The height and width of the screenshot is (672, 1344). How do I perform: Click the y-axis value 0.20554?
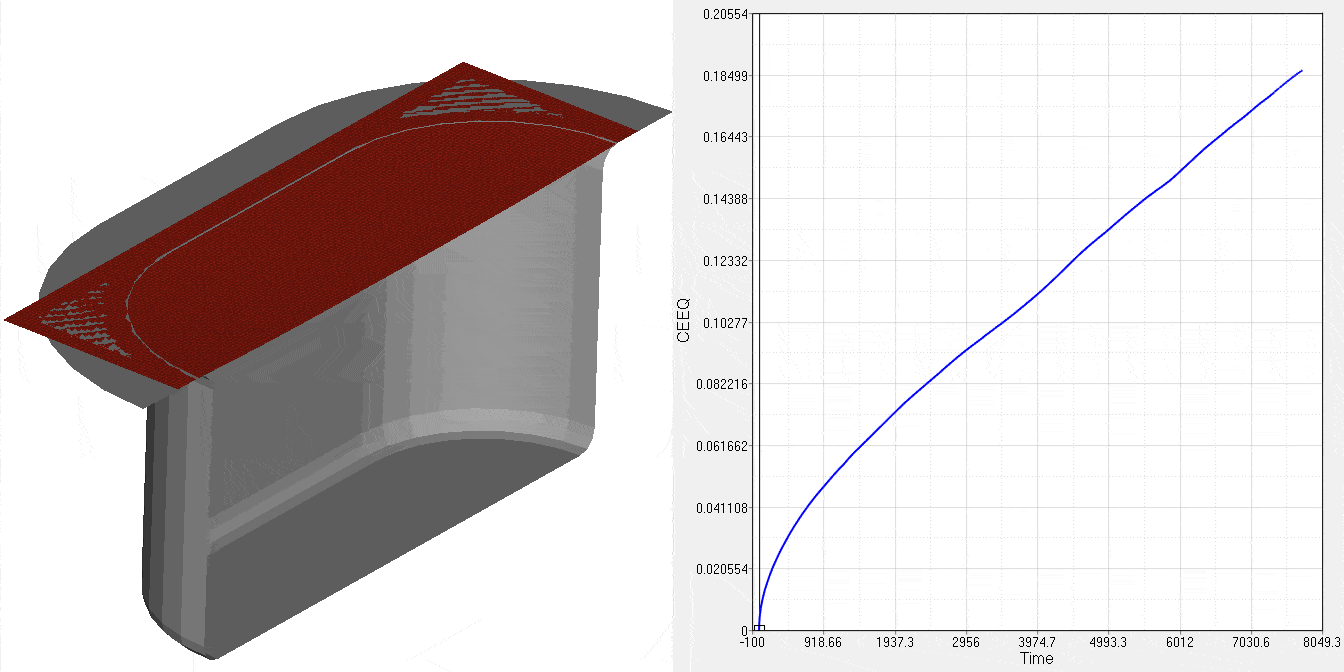725,14
